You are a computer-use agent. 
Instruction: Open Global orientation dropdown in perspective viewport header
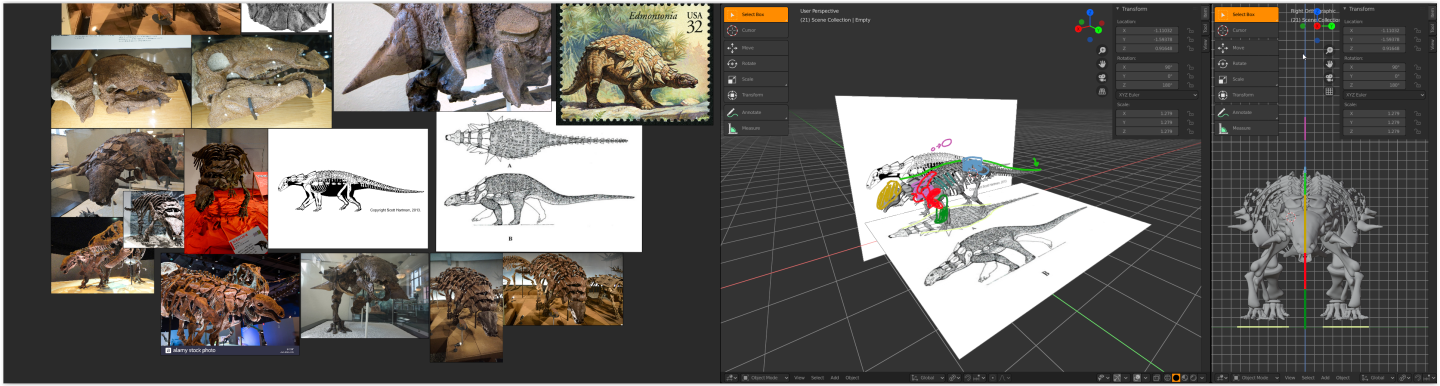927,378
